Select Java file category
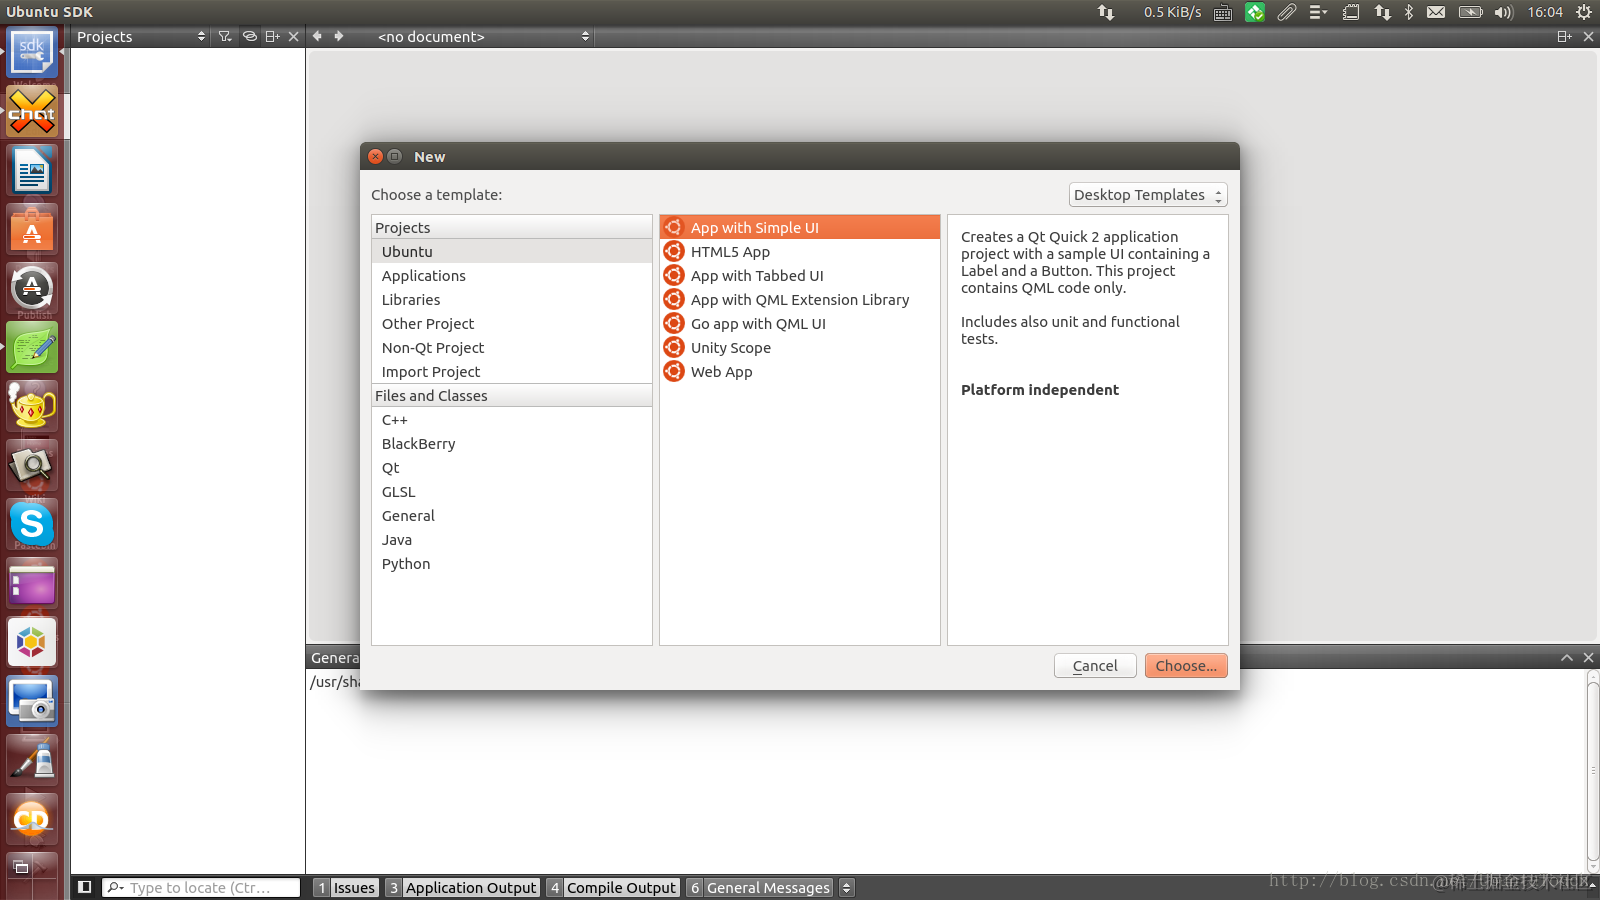 click(512, 540)
